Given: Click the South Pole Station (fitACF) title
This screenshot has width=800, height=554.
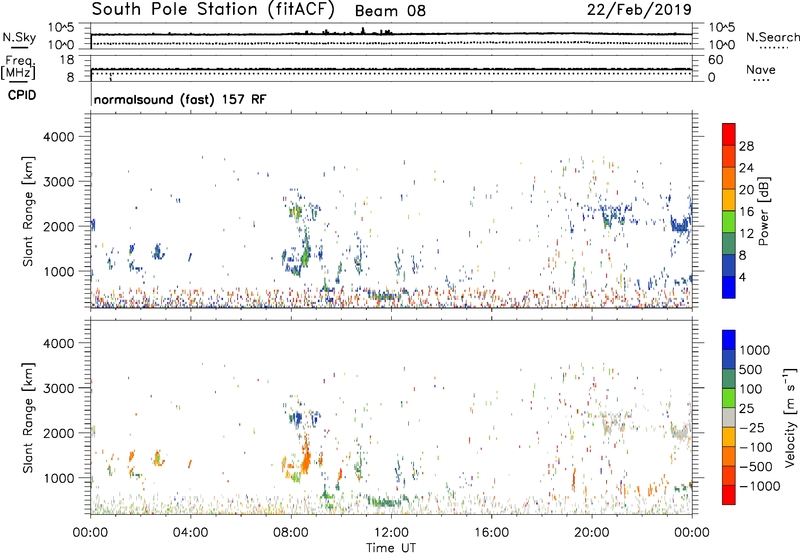Looking at the screenshot, I should click(x=213, y=10).
